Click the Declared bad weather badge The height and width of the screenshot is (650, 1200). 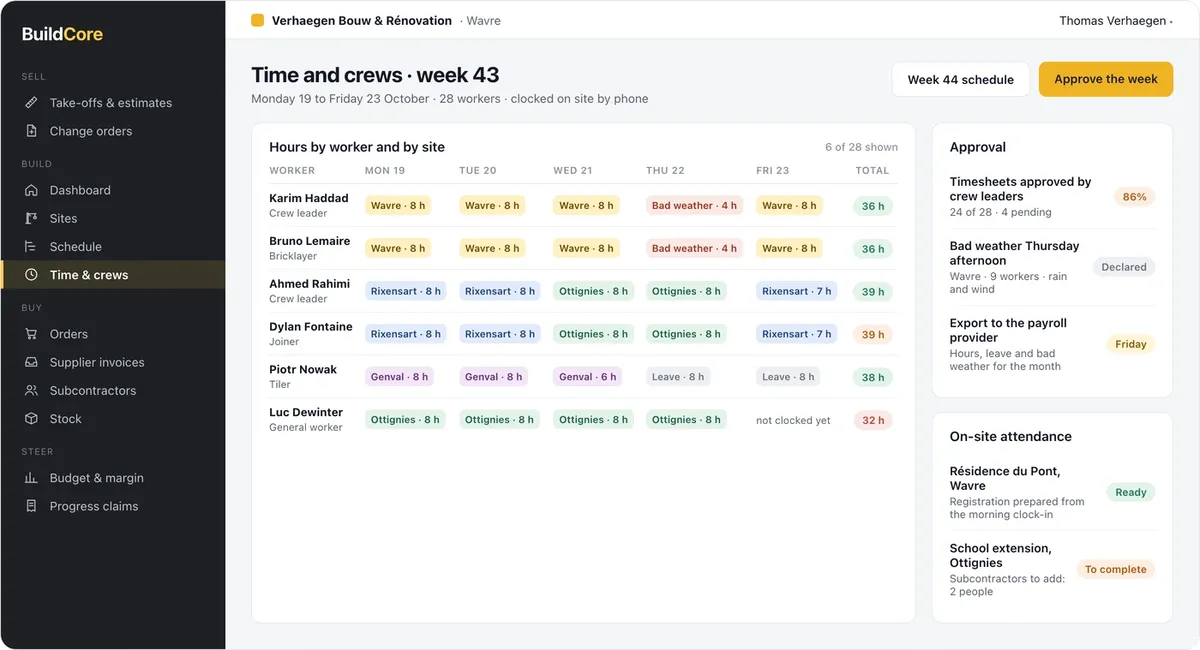(1124, 267)
